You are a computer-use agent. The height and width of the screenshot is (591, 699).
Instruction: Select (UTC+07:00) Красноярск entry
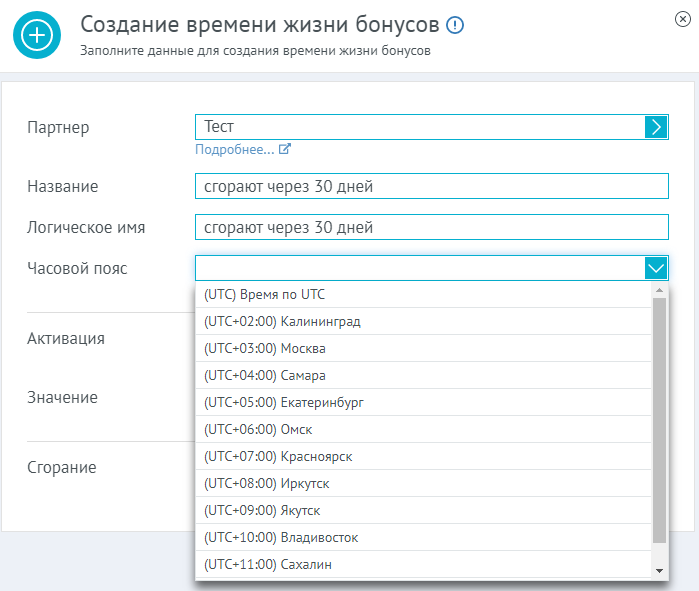(423, 456)
